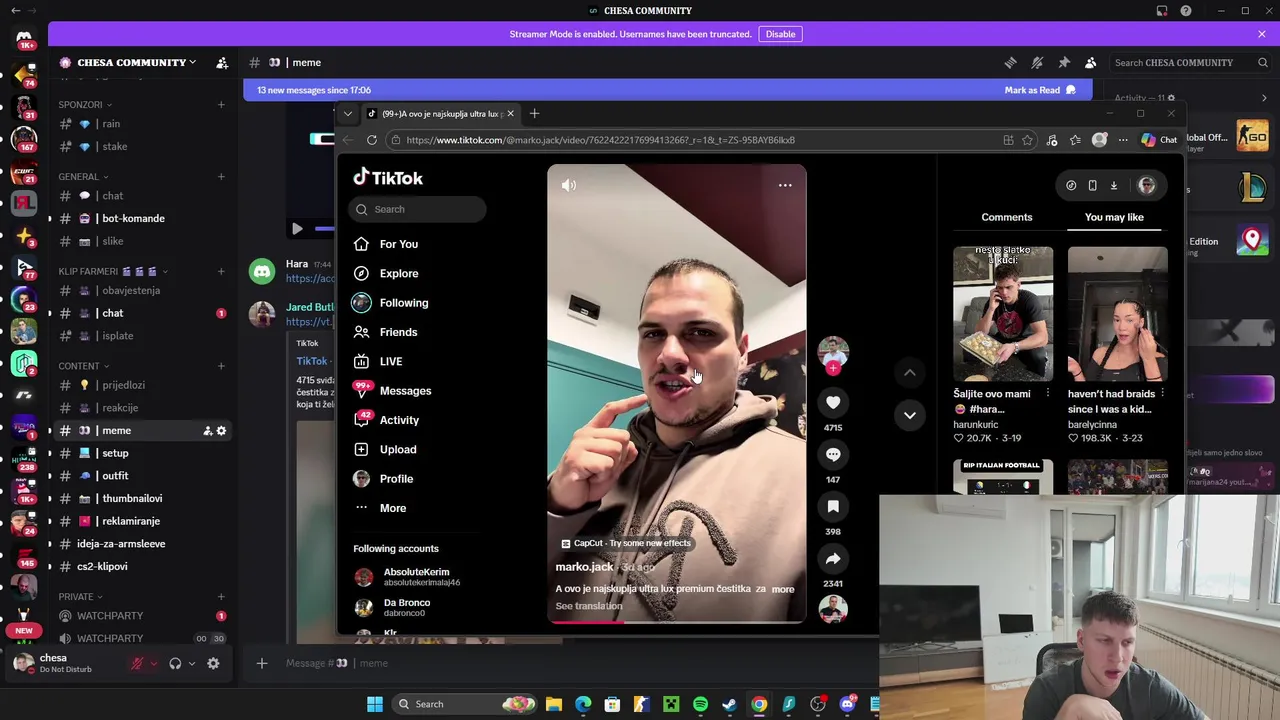
Task: Focus the TikTok search field
Action: (x=418, y=209)
